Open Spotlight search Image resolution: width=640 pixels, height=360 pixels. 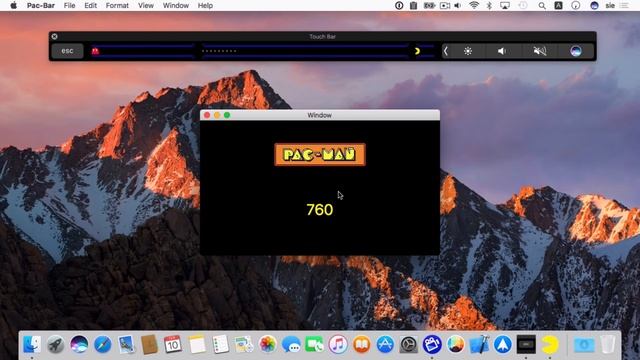[x=542, y=5]
